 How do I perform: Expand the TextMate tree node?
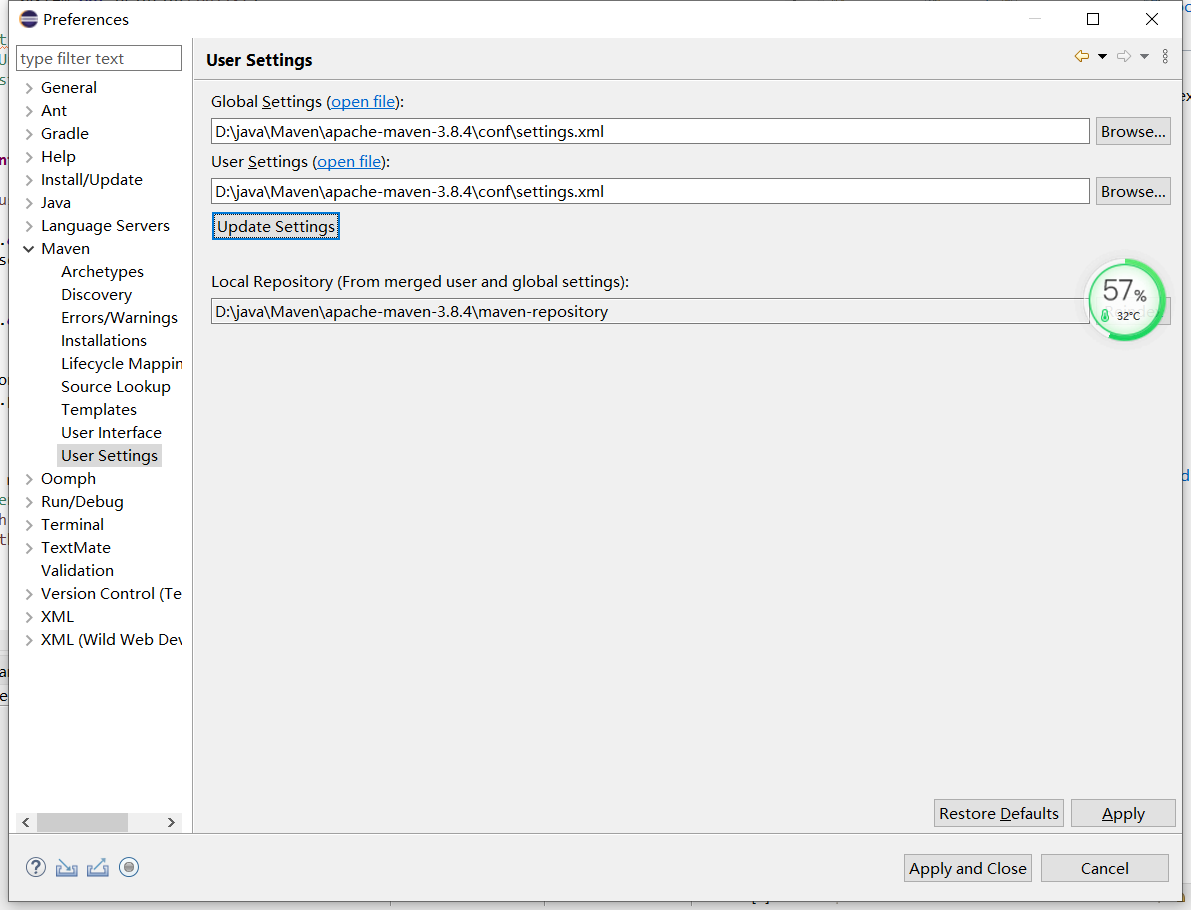tap(29, 548)
